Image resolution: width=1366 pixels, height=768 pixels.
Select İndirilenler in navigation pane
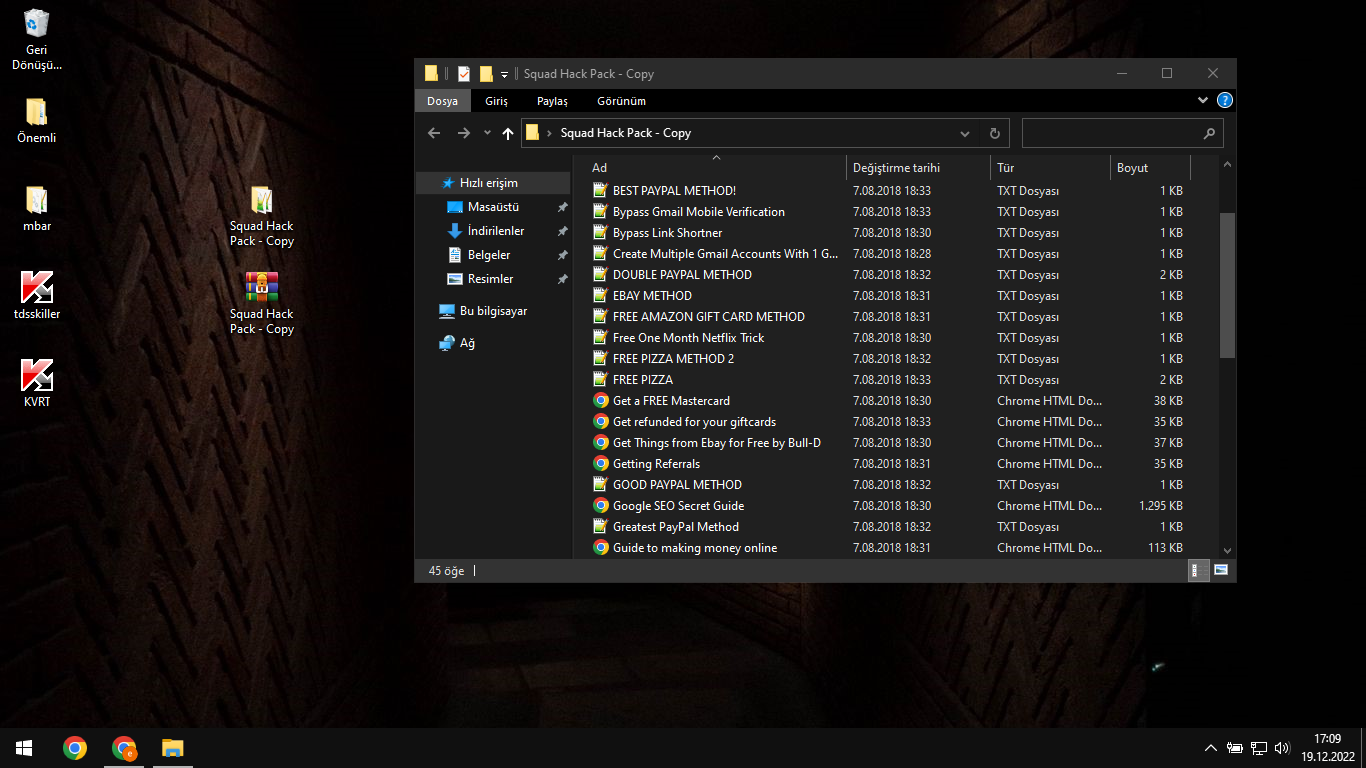pyautogui.click(x=492, y=231)
